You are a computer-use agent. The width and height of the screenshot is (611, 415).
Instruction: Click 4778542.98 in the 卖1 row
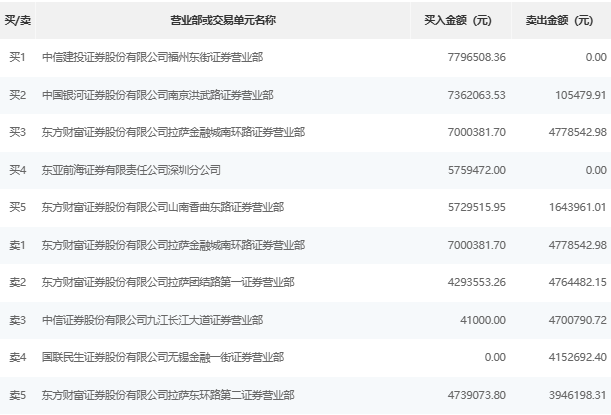pos(578,245)
